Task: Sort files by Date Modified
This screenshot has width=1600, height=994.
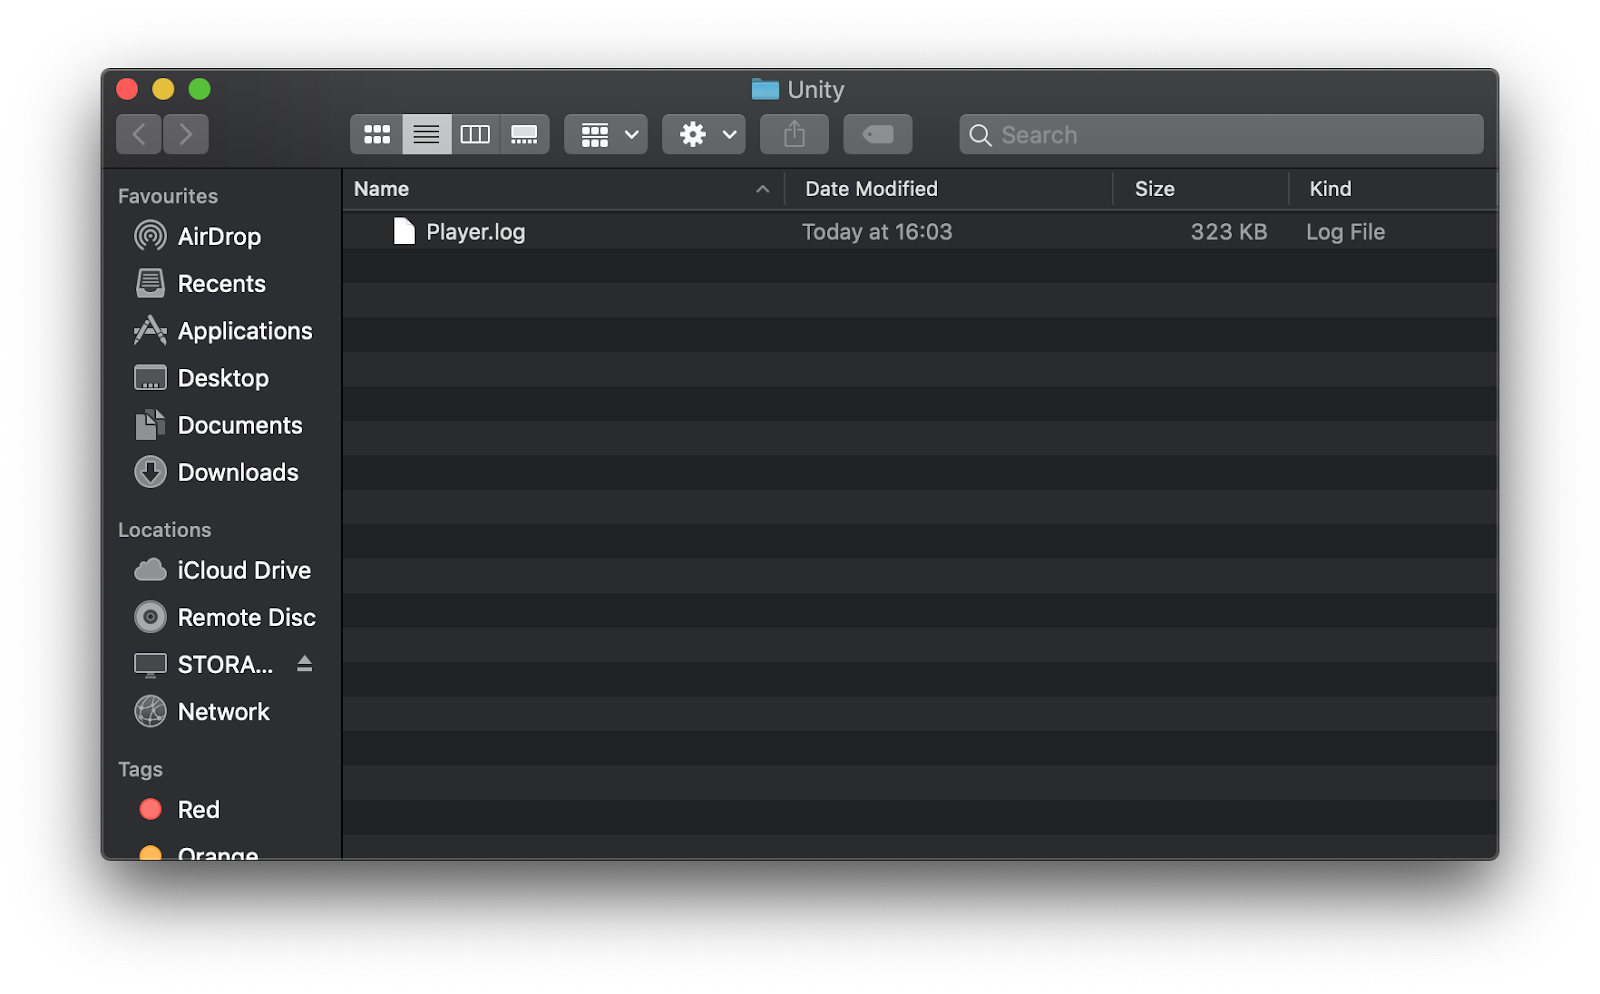Action: [x=870, y=188]
